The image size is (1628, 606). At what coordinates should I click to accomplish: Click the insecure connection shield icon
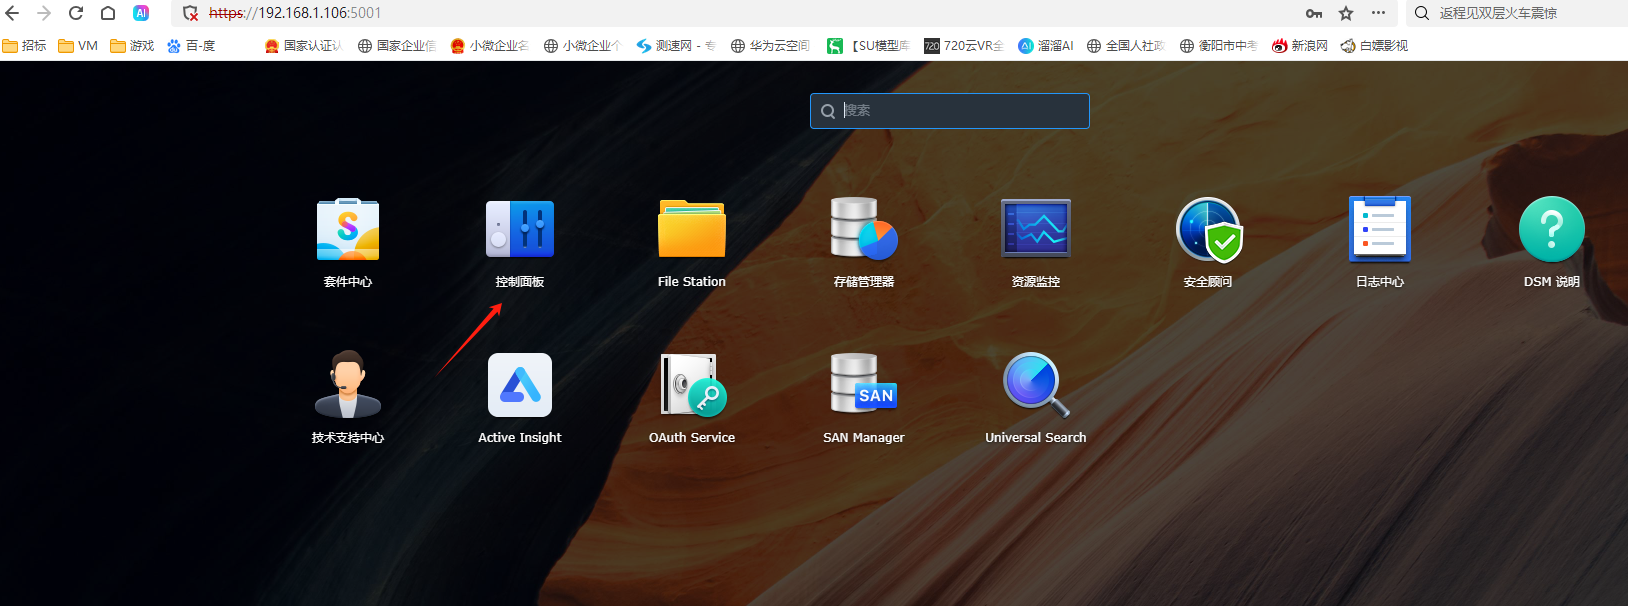[190, 13]
